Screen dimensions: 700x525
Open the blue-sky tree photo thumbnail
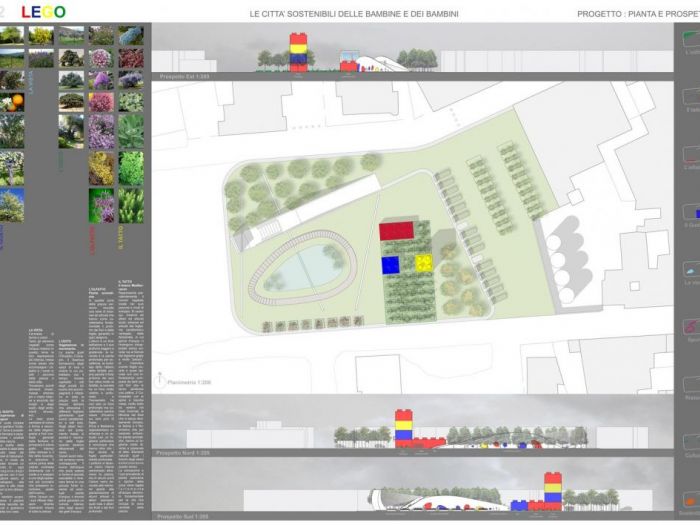click(12, 205)
